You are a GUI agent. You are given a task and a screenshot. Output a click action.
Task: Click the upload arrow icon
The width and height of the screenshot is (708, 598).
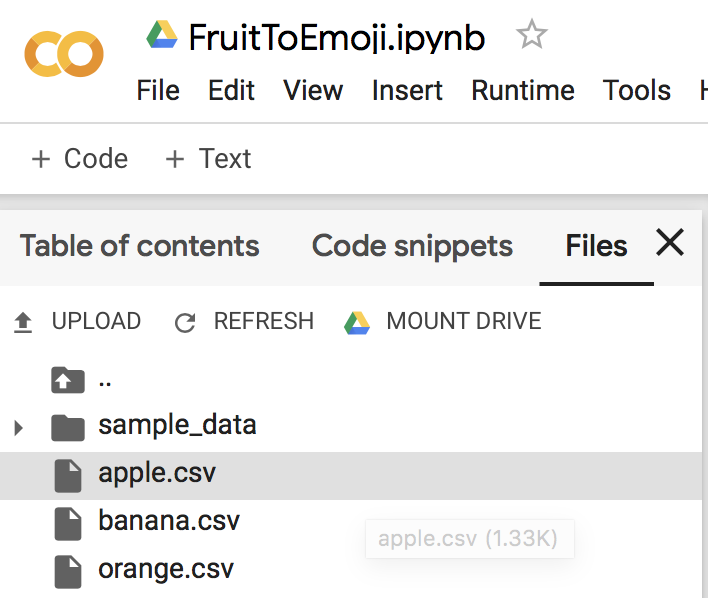point(22,322)
